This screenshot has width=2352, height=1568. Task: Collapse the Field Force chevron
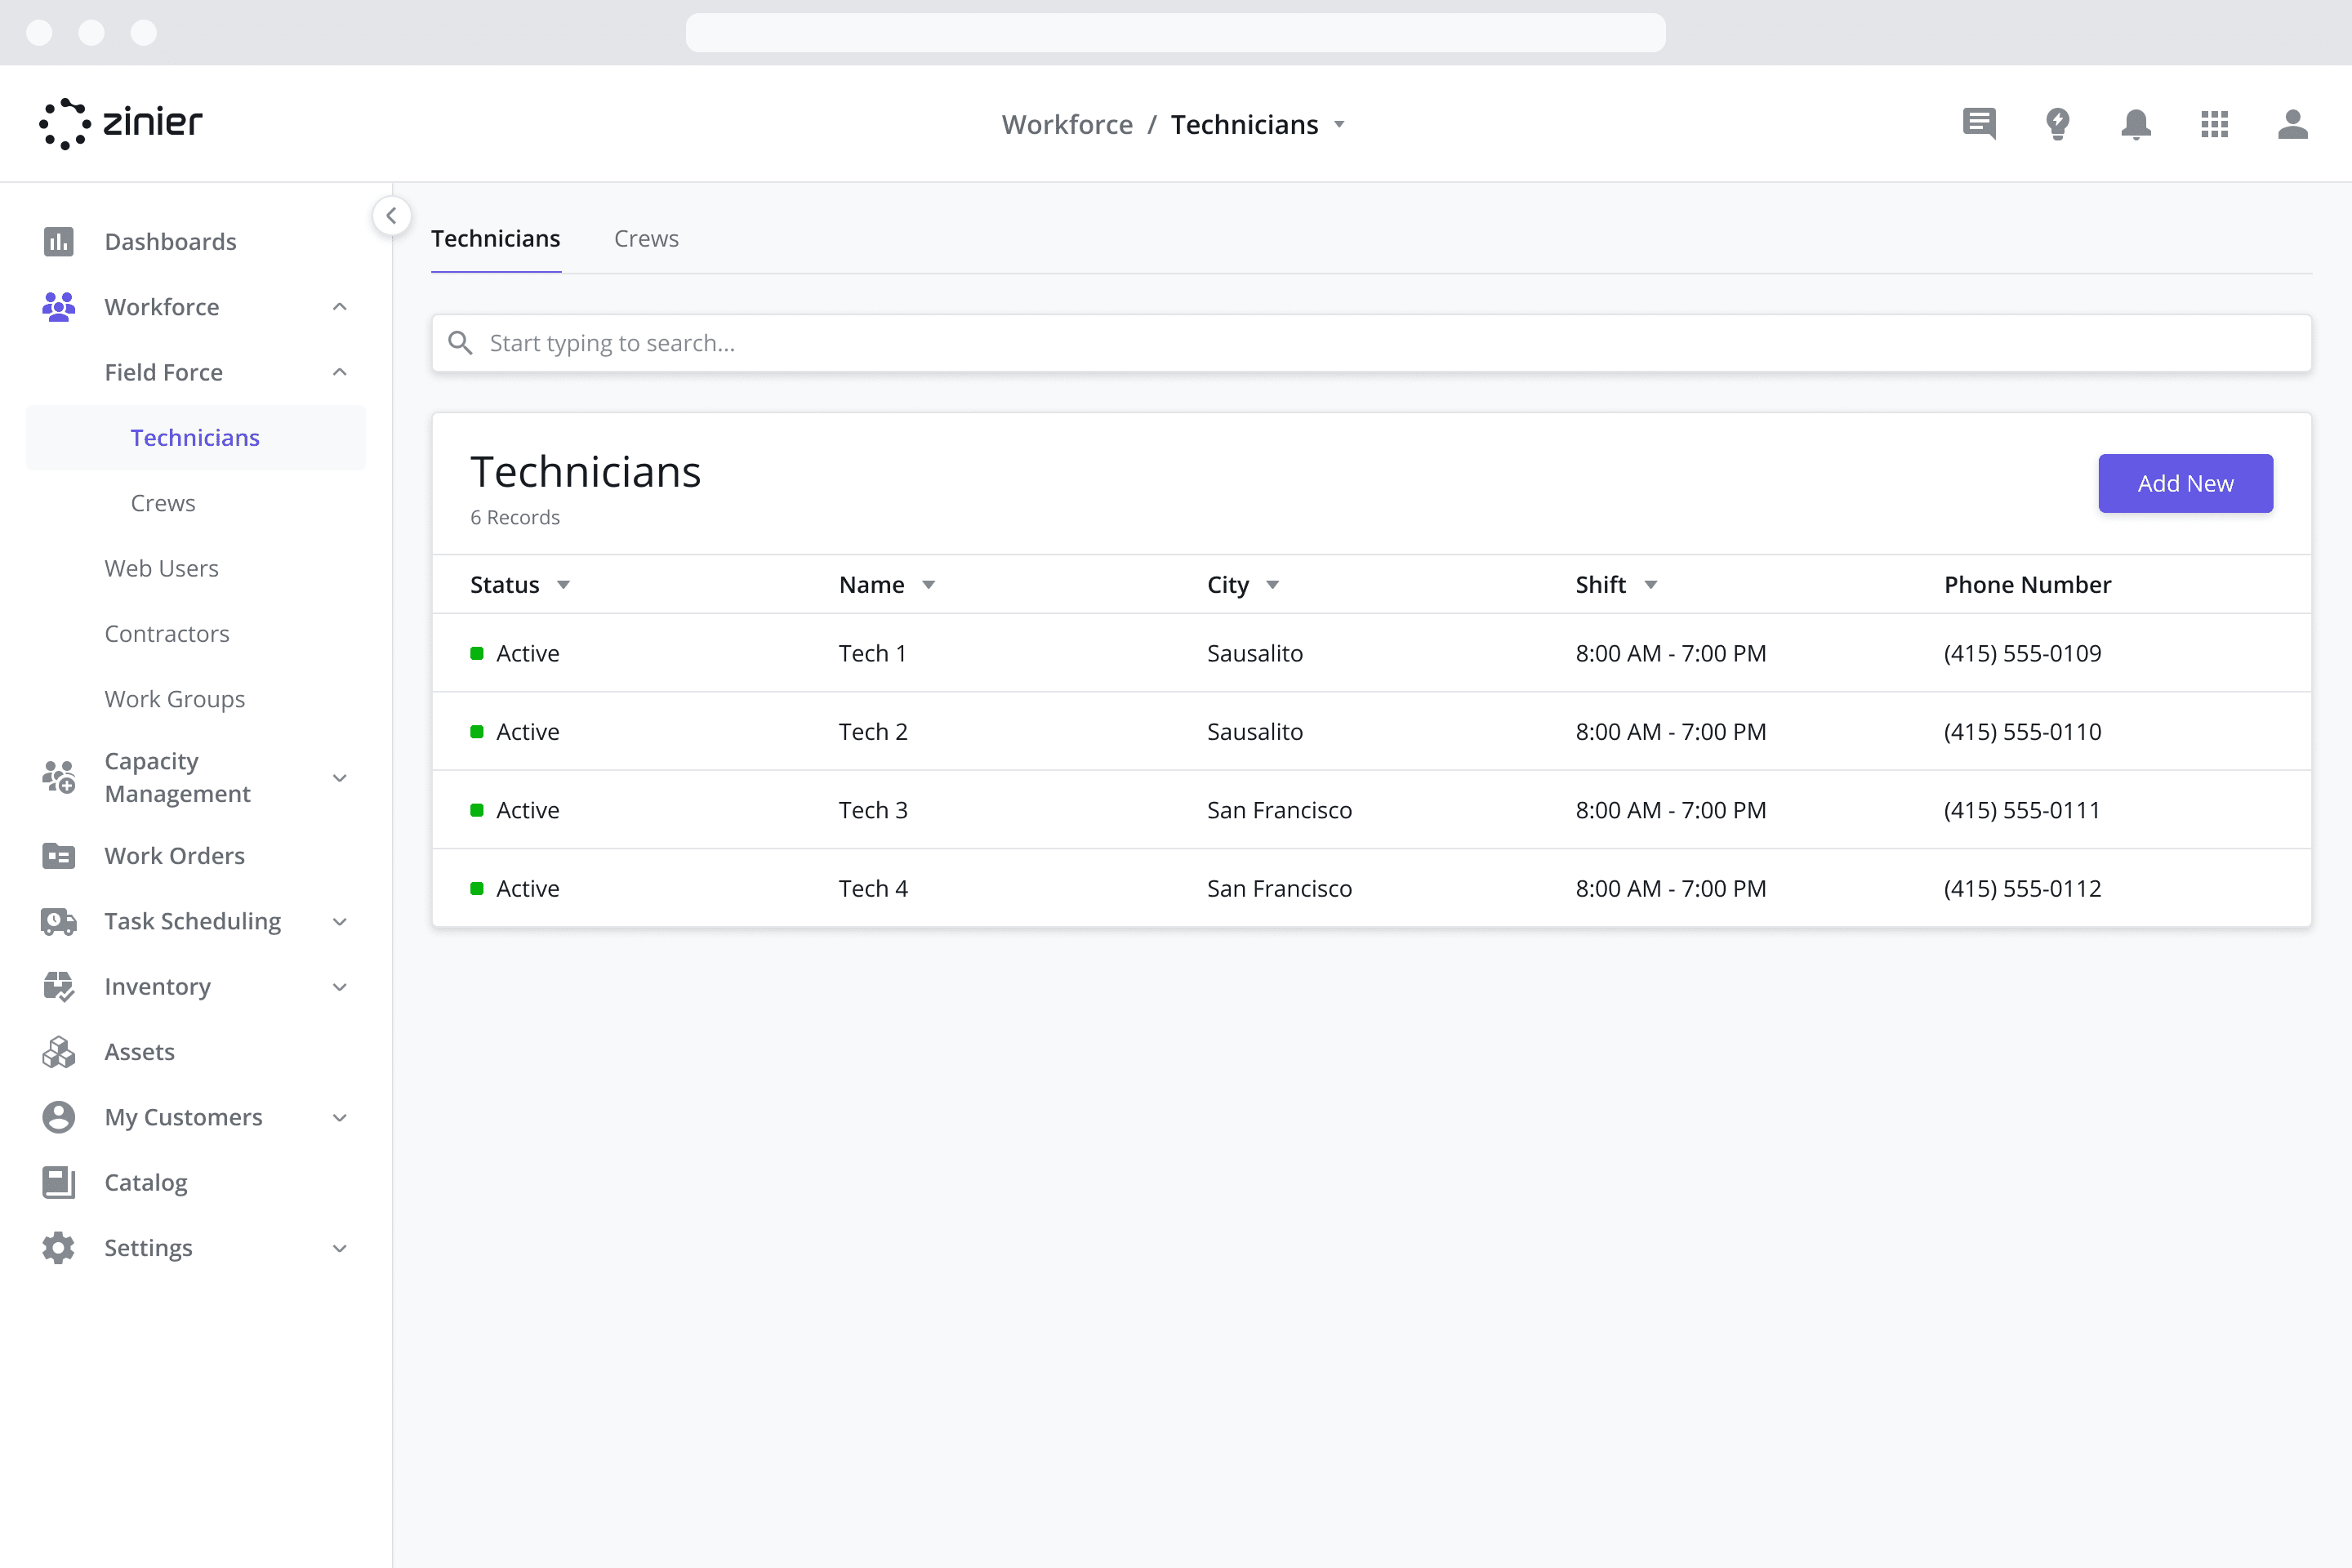340,372
